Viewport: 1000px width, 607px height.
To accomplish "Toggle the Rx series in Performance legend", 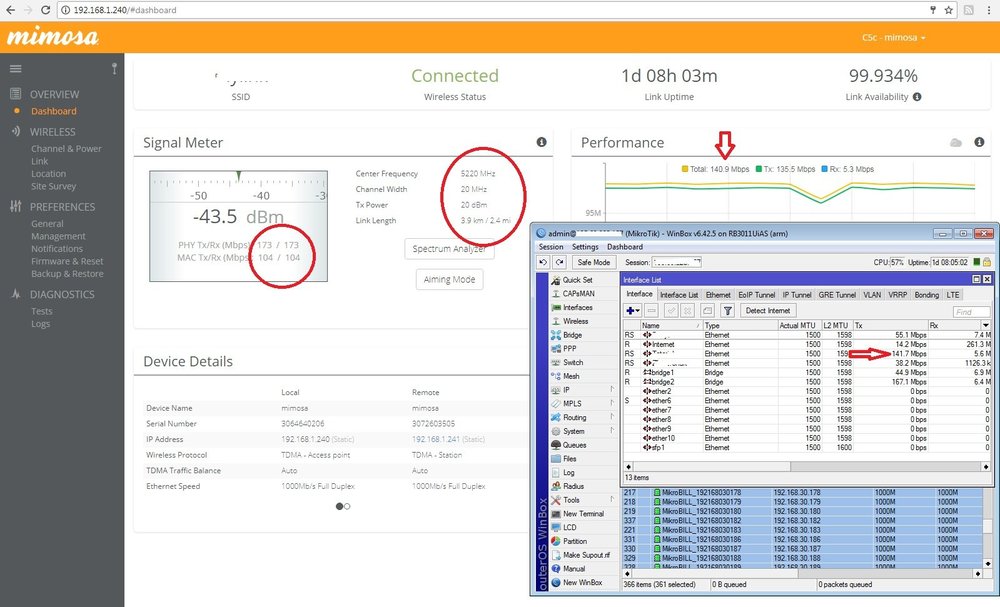I will [x=850, y=169].
